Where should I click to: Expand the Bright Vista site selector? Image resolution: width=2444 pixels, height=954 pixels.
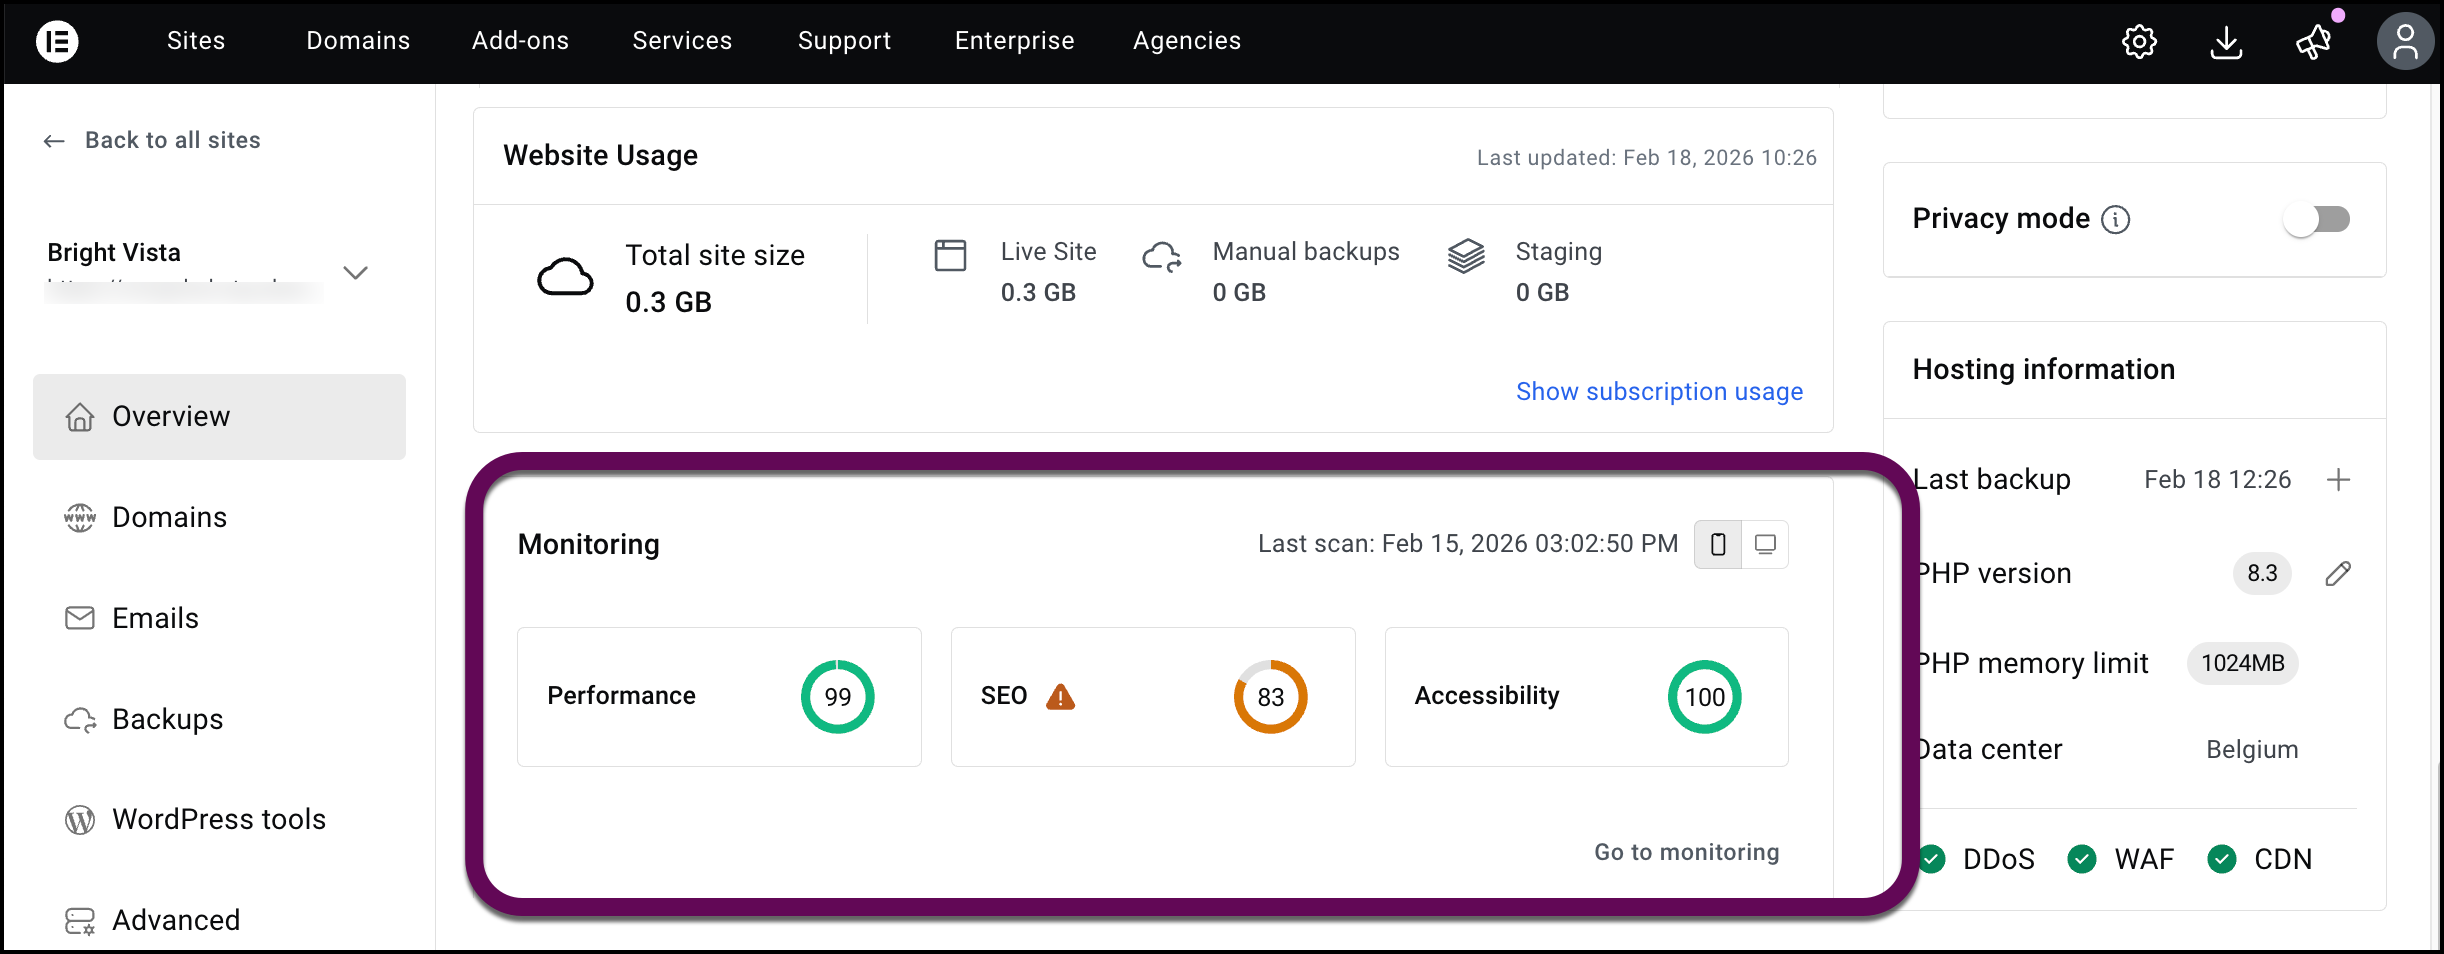click(x=356, y=272)
